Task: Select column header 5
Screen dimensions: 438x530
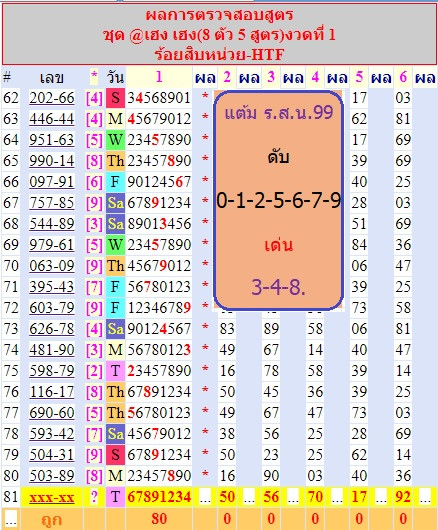Action: coord(359,77)
